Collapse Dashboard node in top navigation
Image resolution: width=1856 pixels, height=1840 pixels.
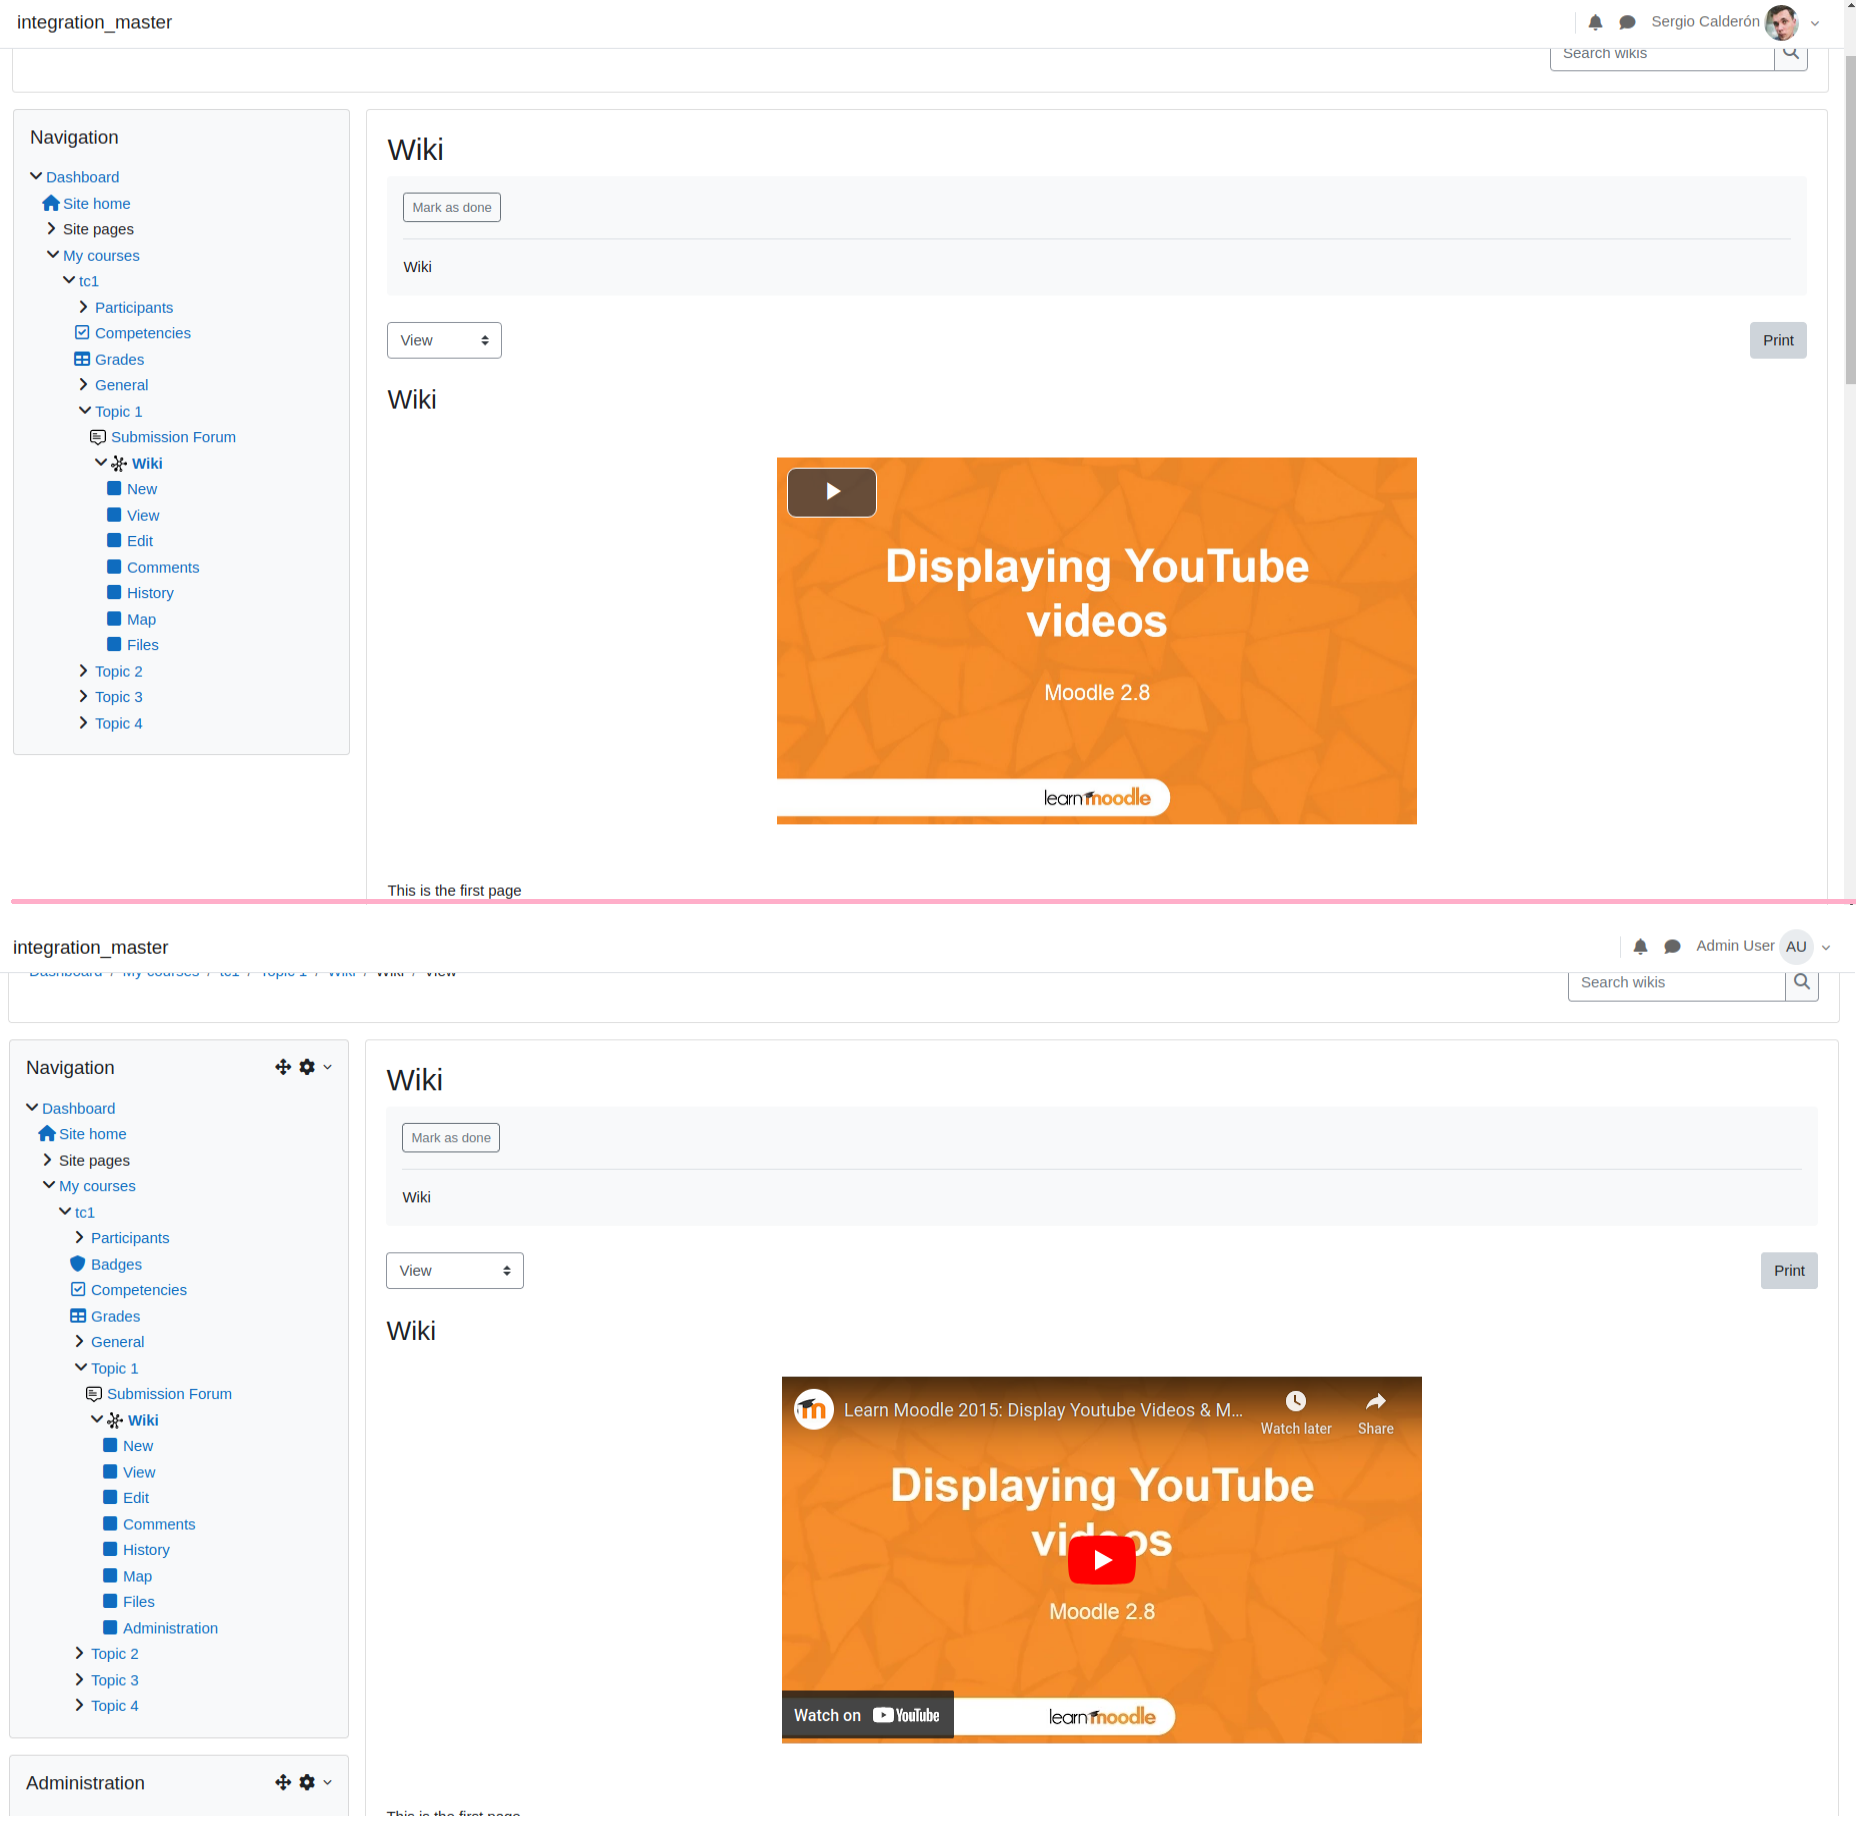pos(36,176)
